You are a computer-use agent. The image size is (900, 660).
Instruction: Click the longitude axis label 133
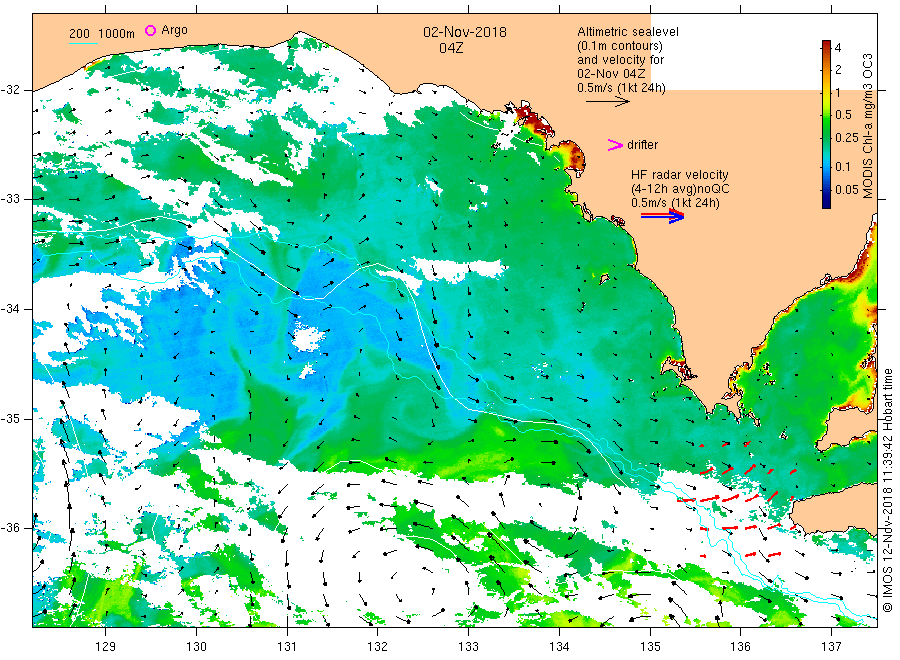(468, 647)
